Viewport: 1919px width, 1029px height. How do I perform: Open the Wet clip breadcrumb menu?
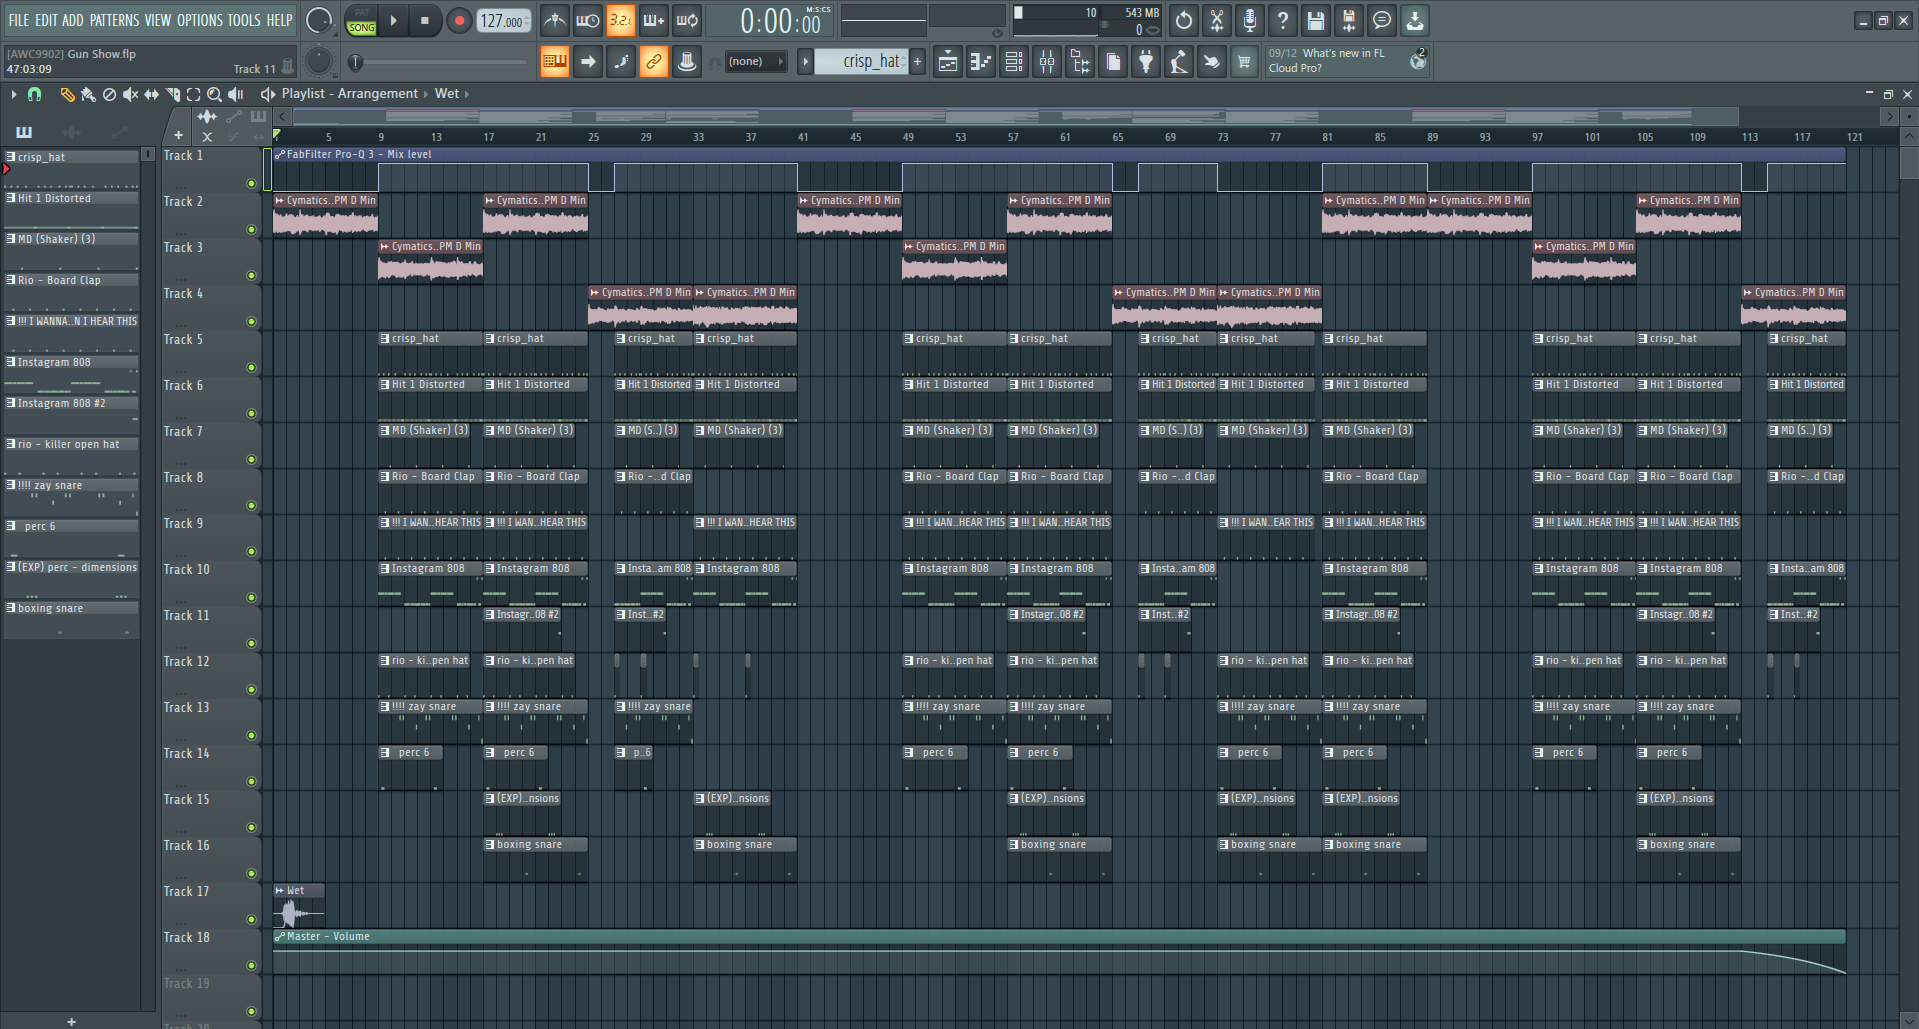[x=447, y=94]
